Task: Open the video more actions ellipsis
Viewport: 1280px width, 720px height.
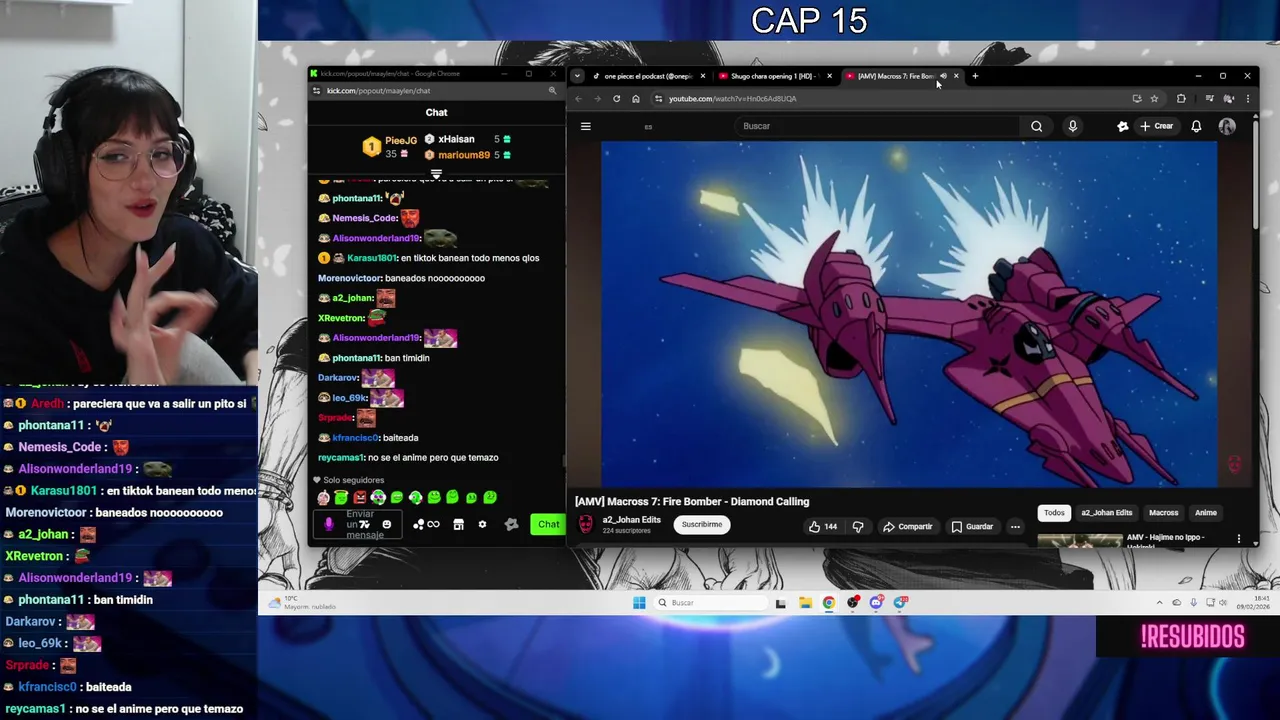Action: tap(1015, 527)
